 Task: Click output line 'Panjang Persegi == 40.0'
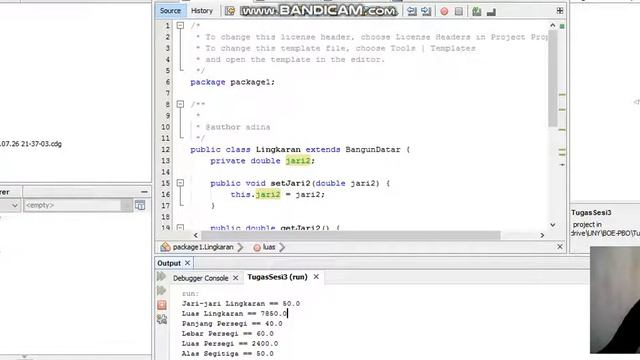coord(232,324)
